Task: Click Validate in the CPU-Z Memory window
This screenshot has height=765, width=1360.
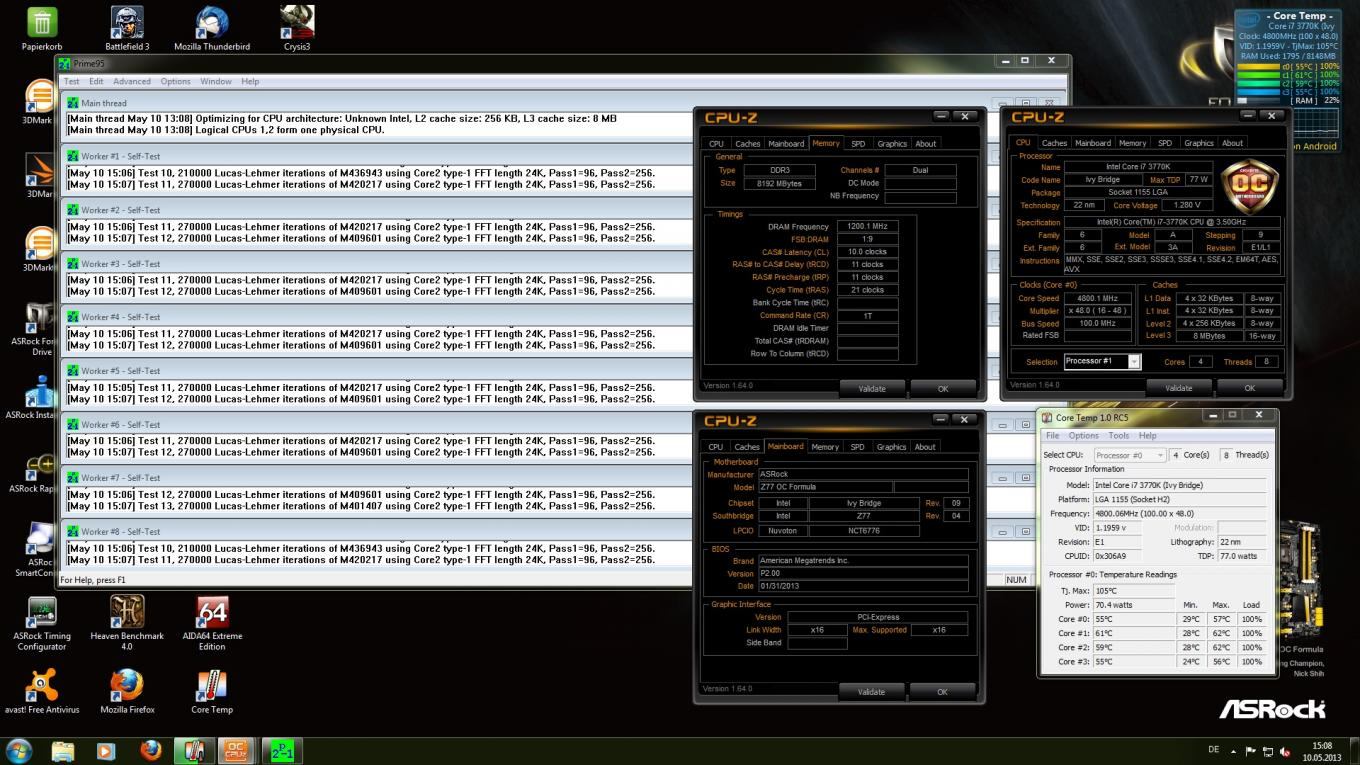Action: (872, 388)
